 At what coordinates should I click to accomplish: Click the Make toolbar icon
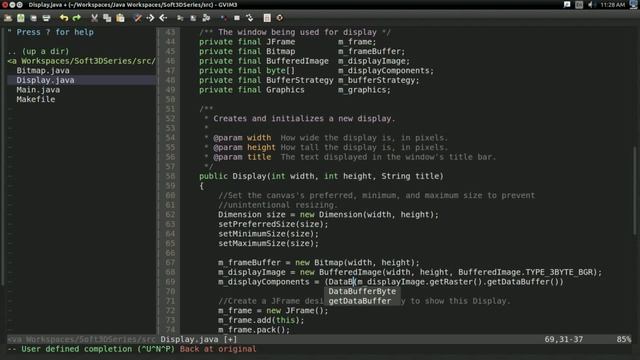click(224, 18)
